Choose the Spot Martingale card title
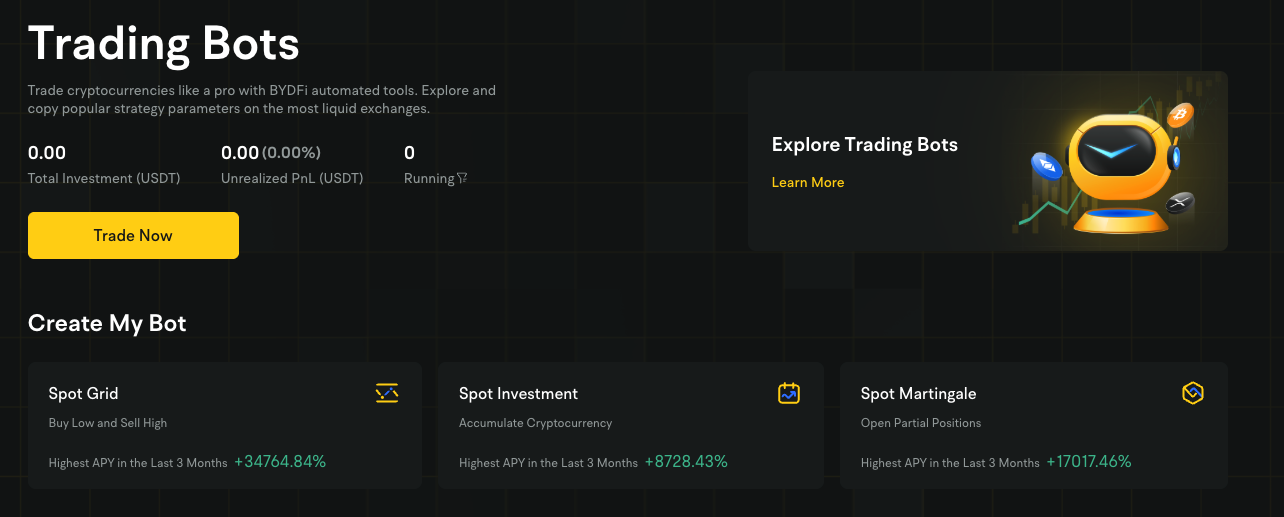 [918, 393]
